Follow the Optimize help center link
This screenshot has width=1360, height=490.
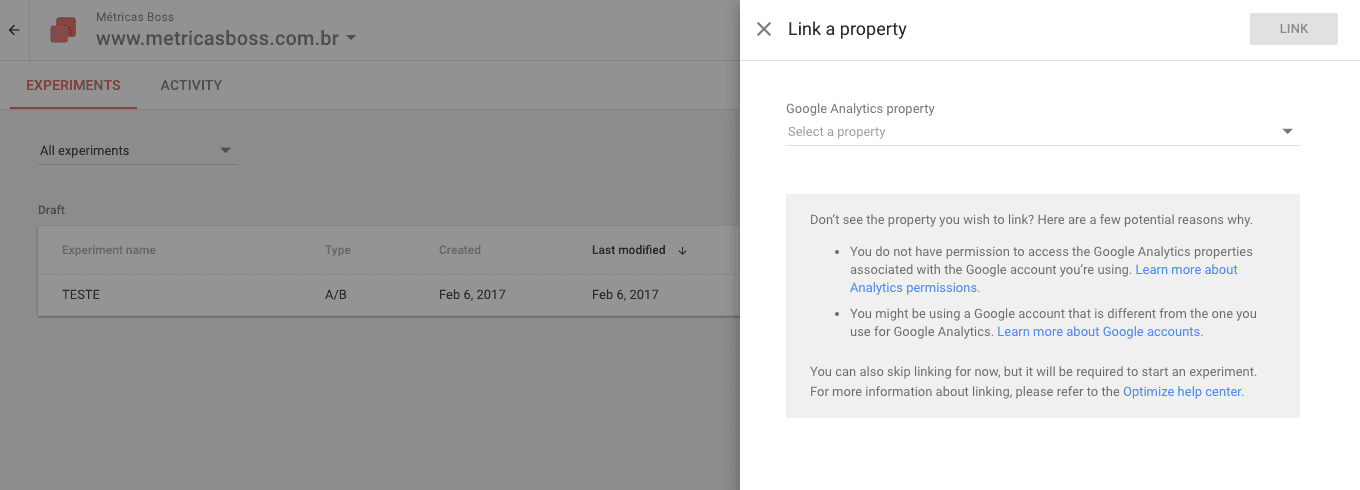tap(1182, 392)
